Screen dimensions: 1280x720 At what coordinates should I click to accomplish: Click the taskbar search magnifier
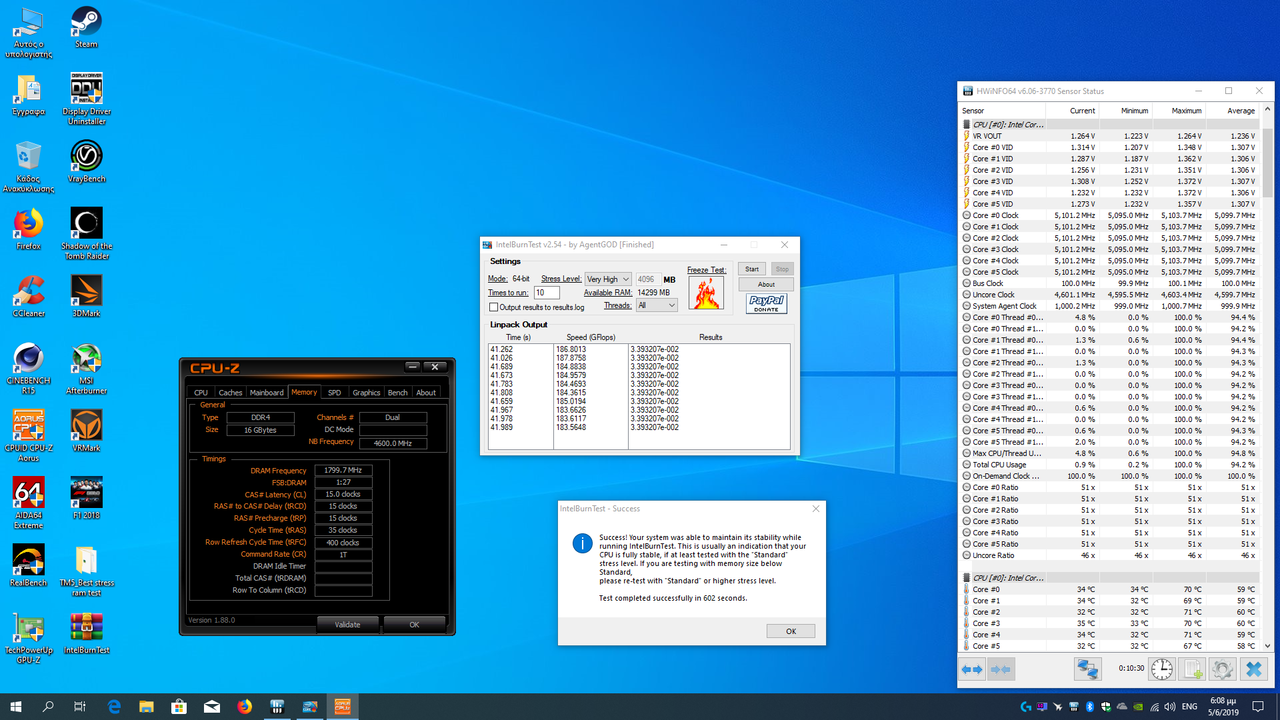(x=48, y=706)
